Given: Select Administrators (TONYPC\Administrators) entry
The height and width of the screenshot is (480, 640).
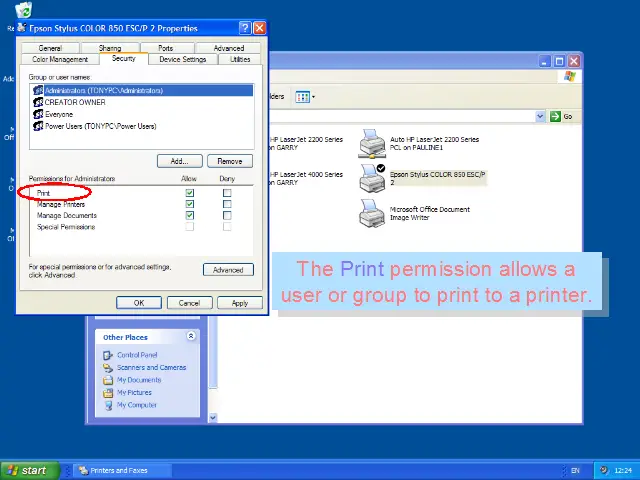Looking at the screenshot, I should tap(142, 90).
